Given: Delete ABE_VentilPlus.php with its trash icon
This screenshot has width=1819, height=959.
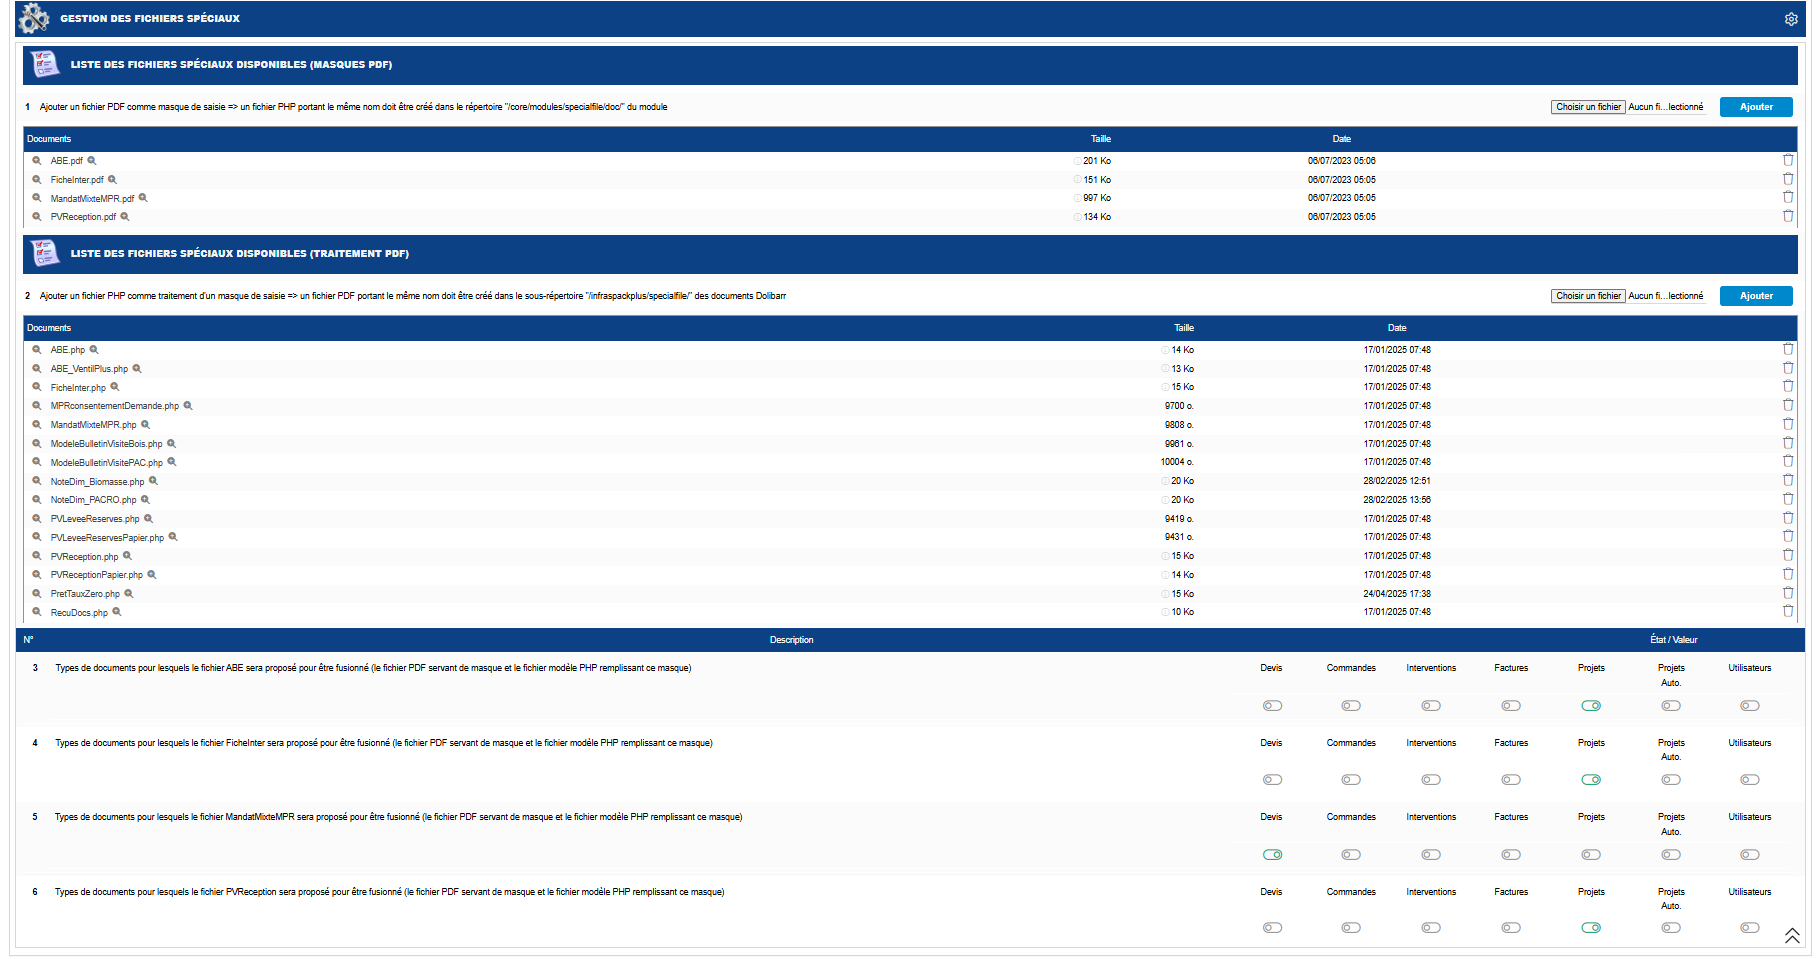Looking at the screenshot, I should point(1788,368).
